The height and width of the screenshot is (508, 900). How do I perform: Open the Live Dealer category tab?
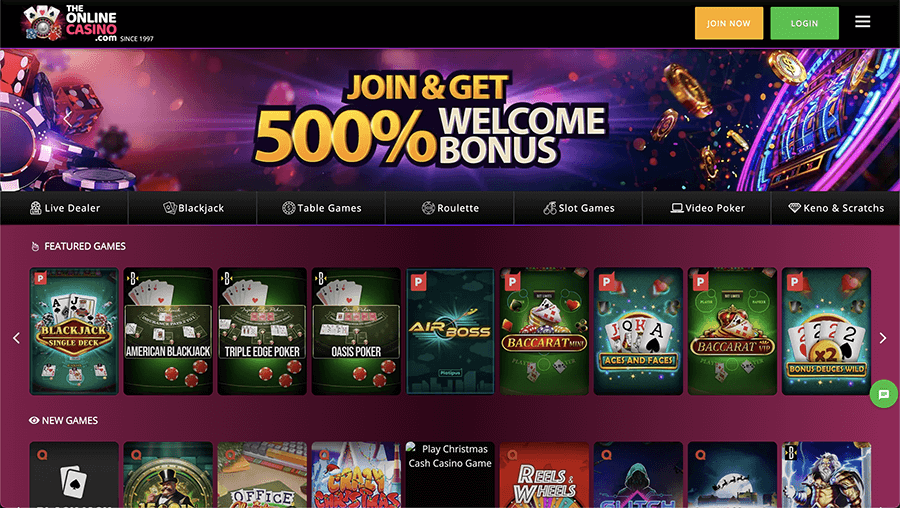pos(64,208)
